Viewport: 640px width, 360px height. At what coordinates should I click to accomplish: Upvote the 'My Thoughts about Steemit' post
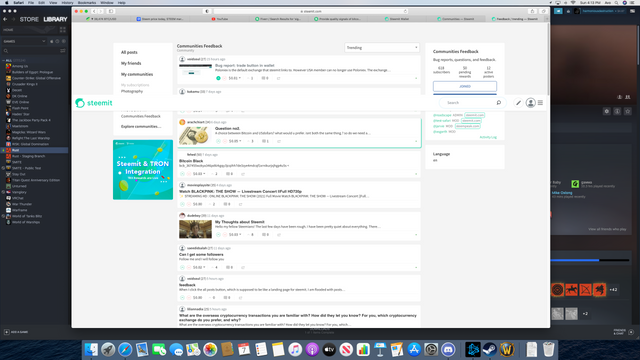tap(218, 235)
